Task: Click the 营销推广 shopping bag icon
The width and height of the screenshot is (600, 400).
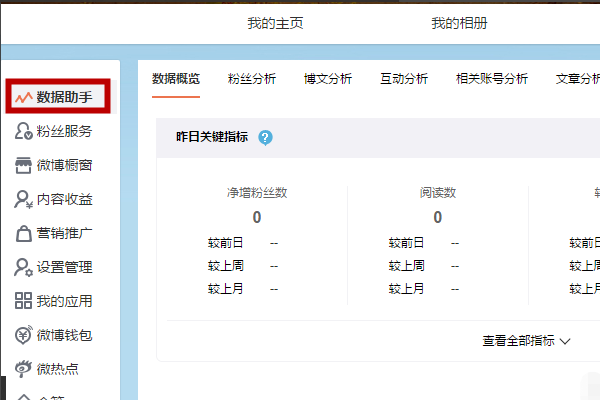Action: (23, 233)
